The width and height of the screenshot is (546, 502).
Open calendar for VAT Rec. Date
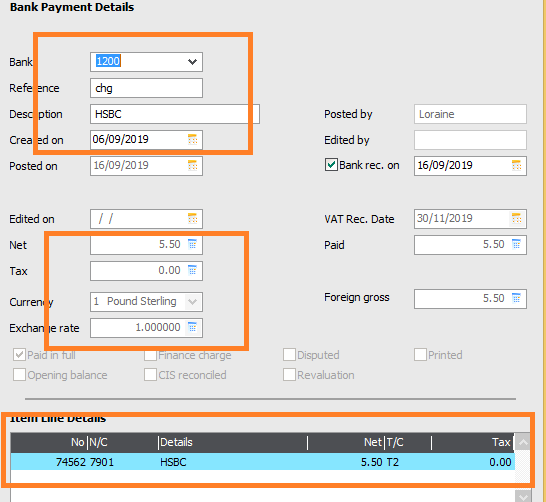tap(516, 219)
